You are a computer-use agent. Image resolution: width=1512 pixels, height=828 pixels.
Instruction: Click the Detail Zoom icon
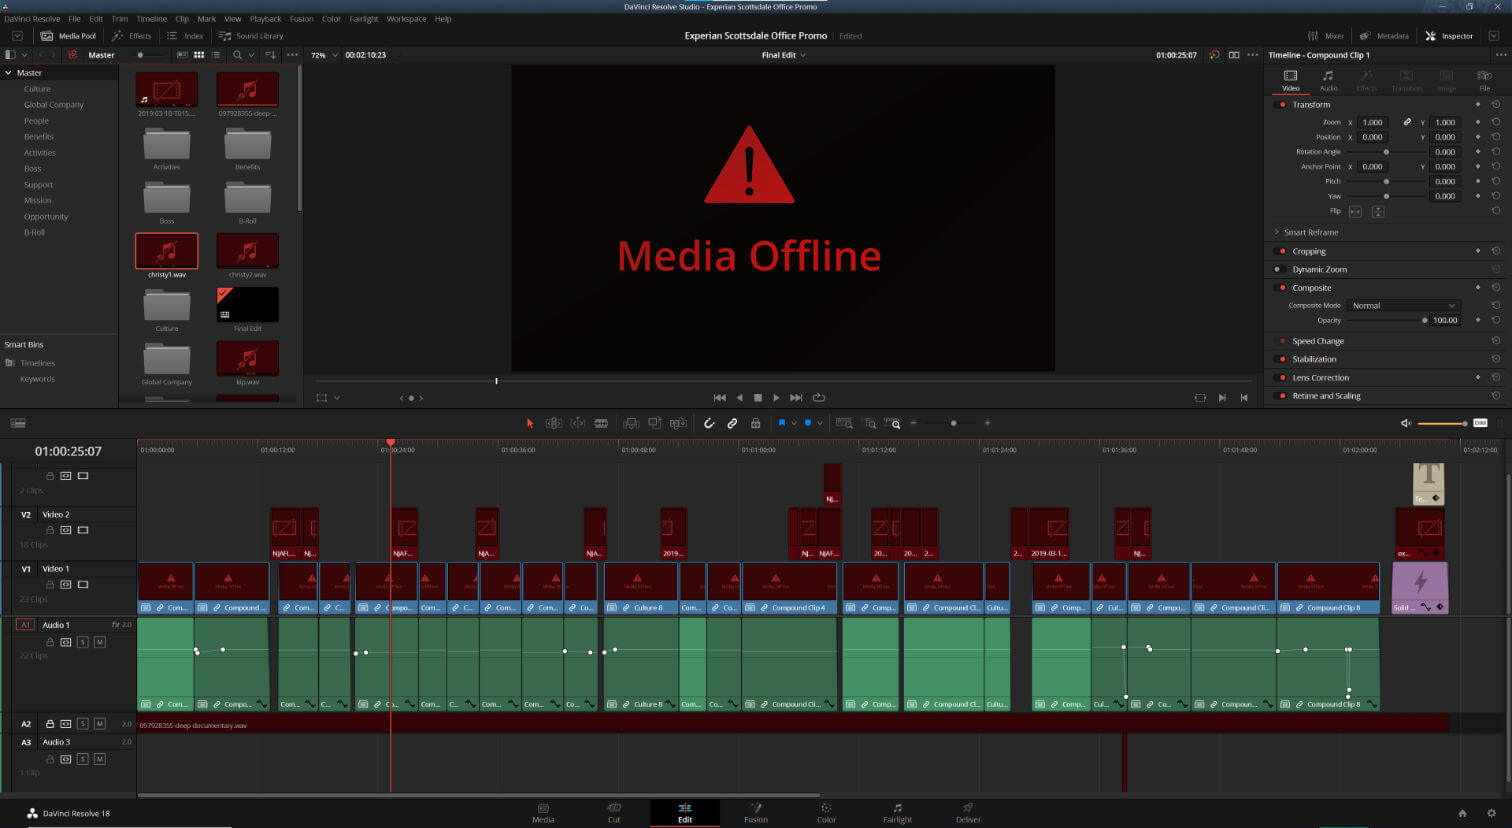[869, 423]
